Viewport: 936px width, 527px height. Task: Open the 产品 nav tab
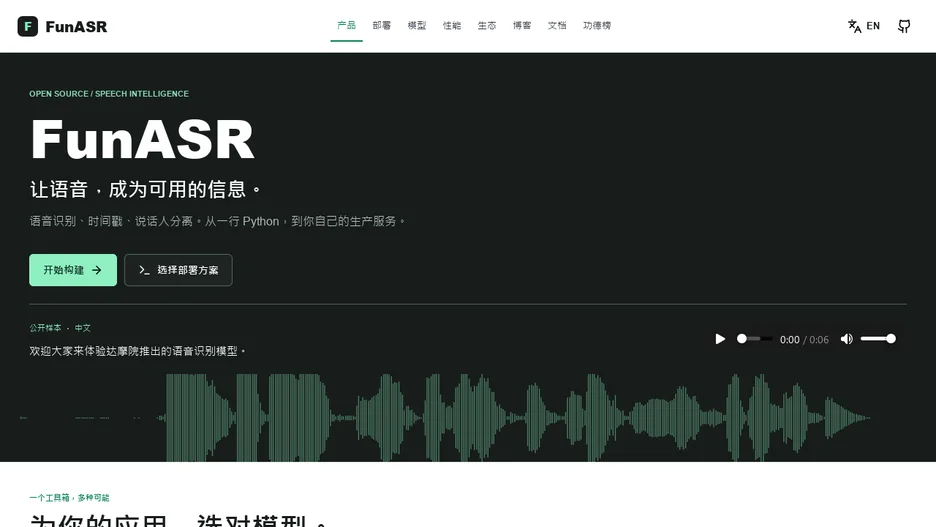pyautogui.click(x=346, y=25)
